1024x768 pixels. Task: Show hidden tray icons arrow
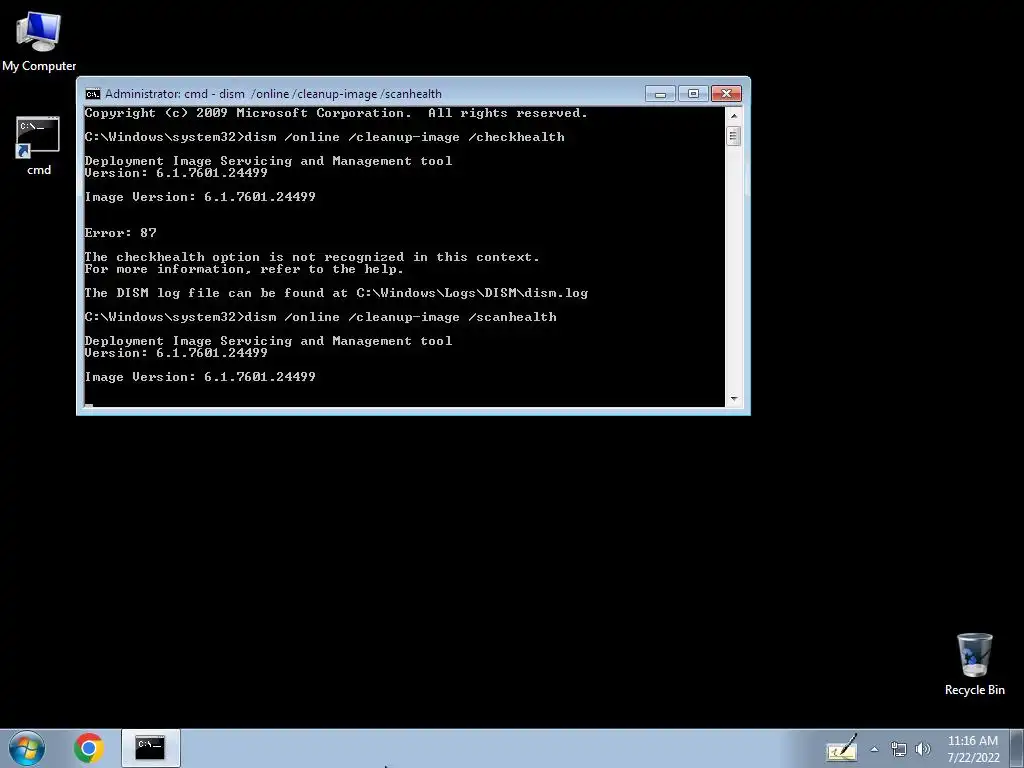[x=874, y=749]
